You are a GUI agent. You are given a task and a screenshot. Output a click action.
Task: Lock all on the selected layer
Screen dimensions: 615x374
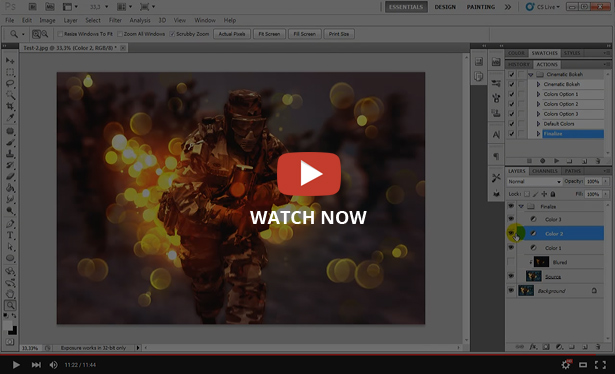pos(553,194)
